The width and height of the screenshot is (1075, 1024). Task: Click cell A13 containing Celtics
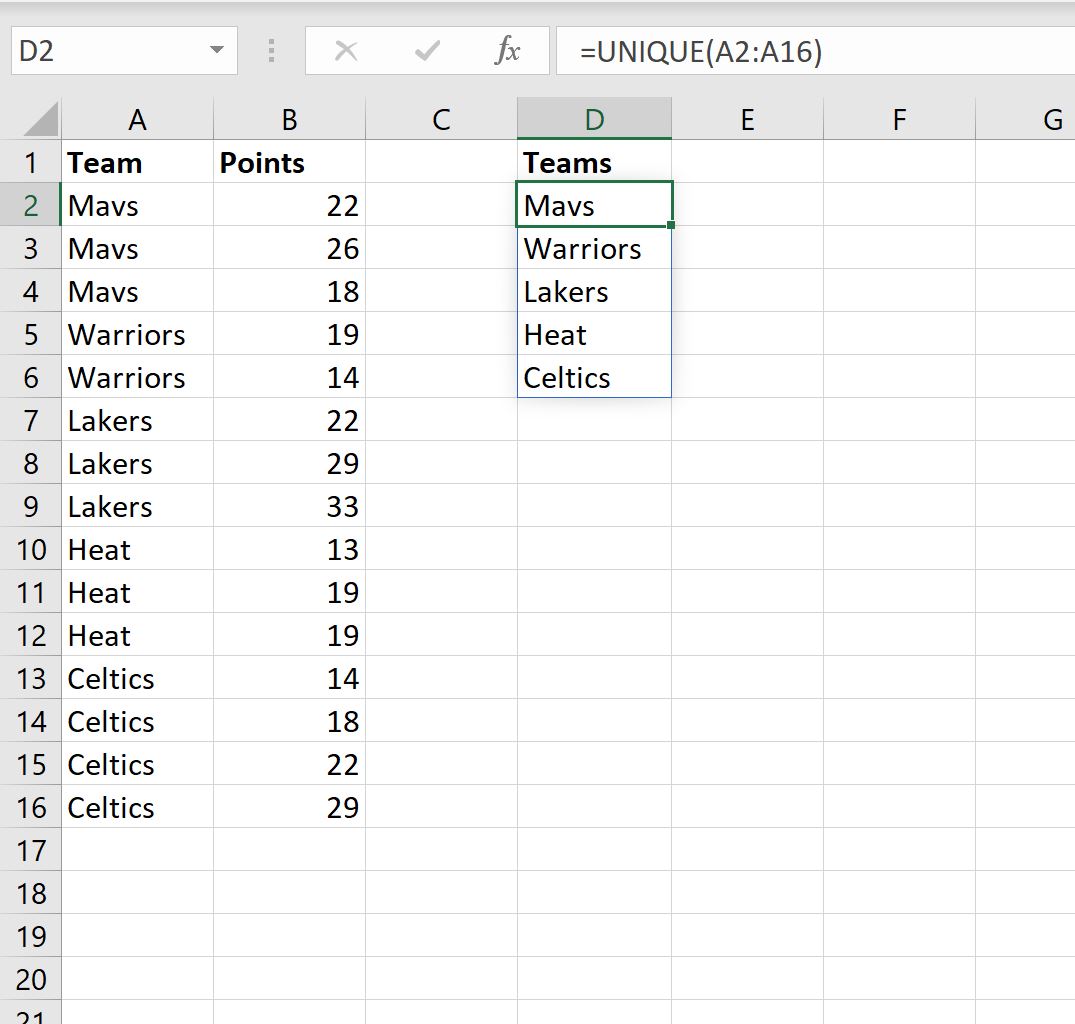pyautogui.click(x=137, y=679)
